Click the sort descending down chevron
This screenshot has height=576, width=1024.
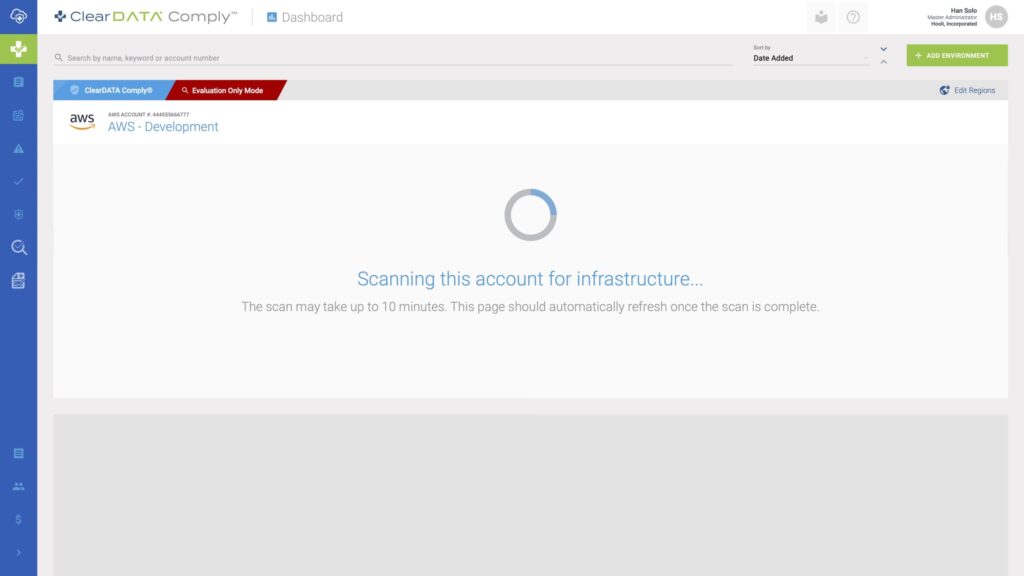[884, 49]
